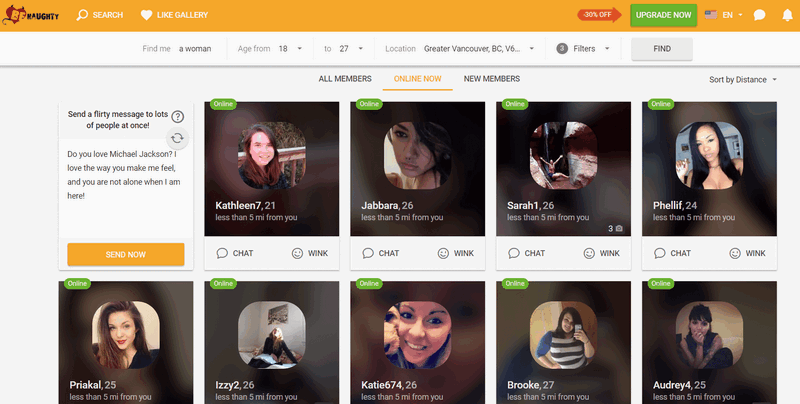Viewport: 800px width, 404px height.
Task: Chat with Kathleen7
Action: (x=235, y=254)
